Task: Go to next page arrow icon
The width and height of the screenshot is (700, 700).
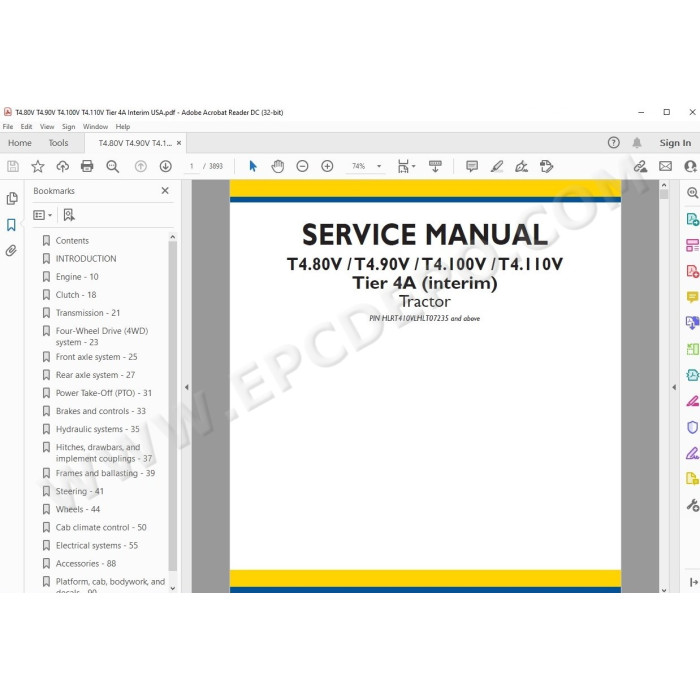Action: tap(166, 167)
